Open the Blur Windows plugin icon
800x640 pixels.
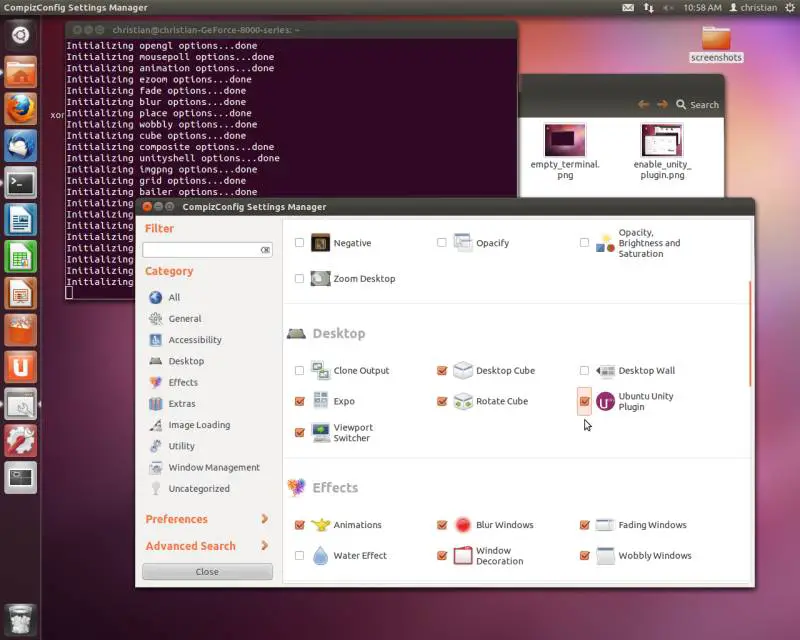463,525
